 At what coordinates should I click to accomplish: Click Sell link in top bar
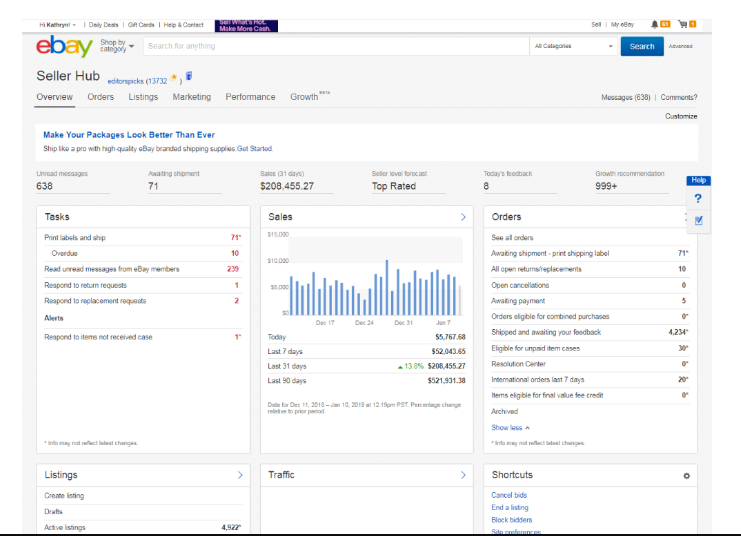pos(596,25)
